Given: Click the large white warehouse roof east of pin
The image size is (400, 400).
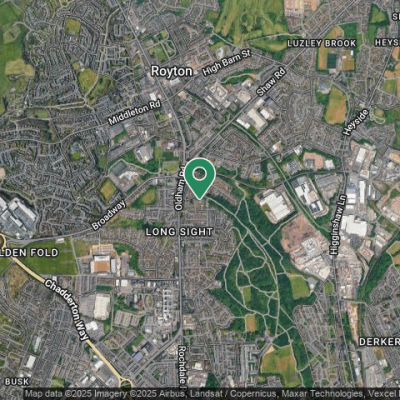Looking at the screenshot, I should click(x=276, y=205).
